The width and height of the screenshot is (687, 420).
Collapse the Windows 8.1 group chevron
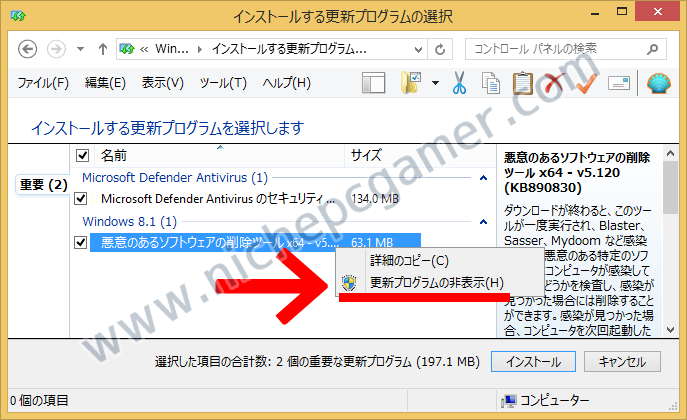[x=483, y=222]
